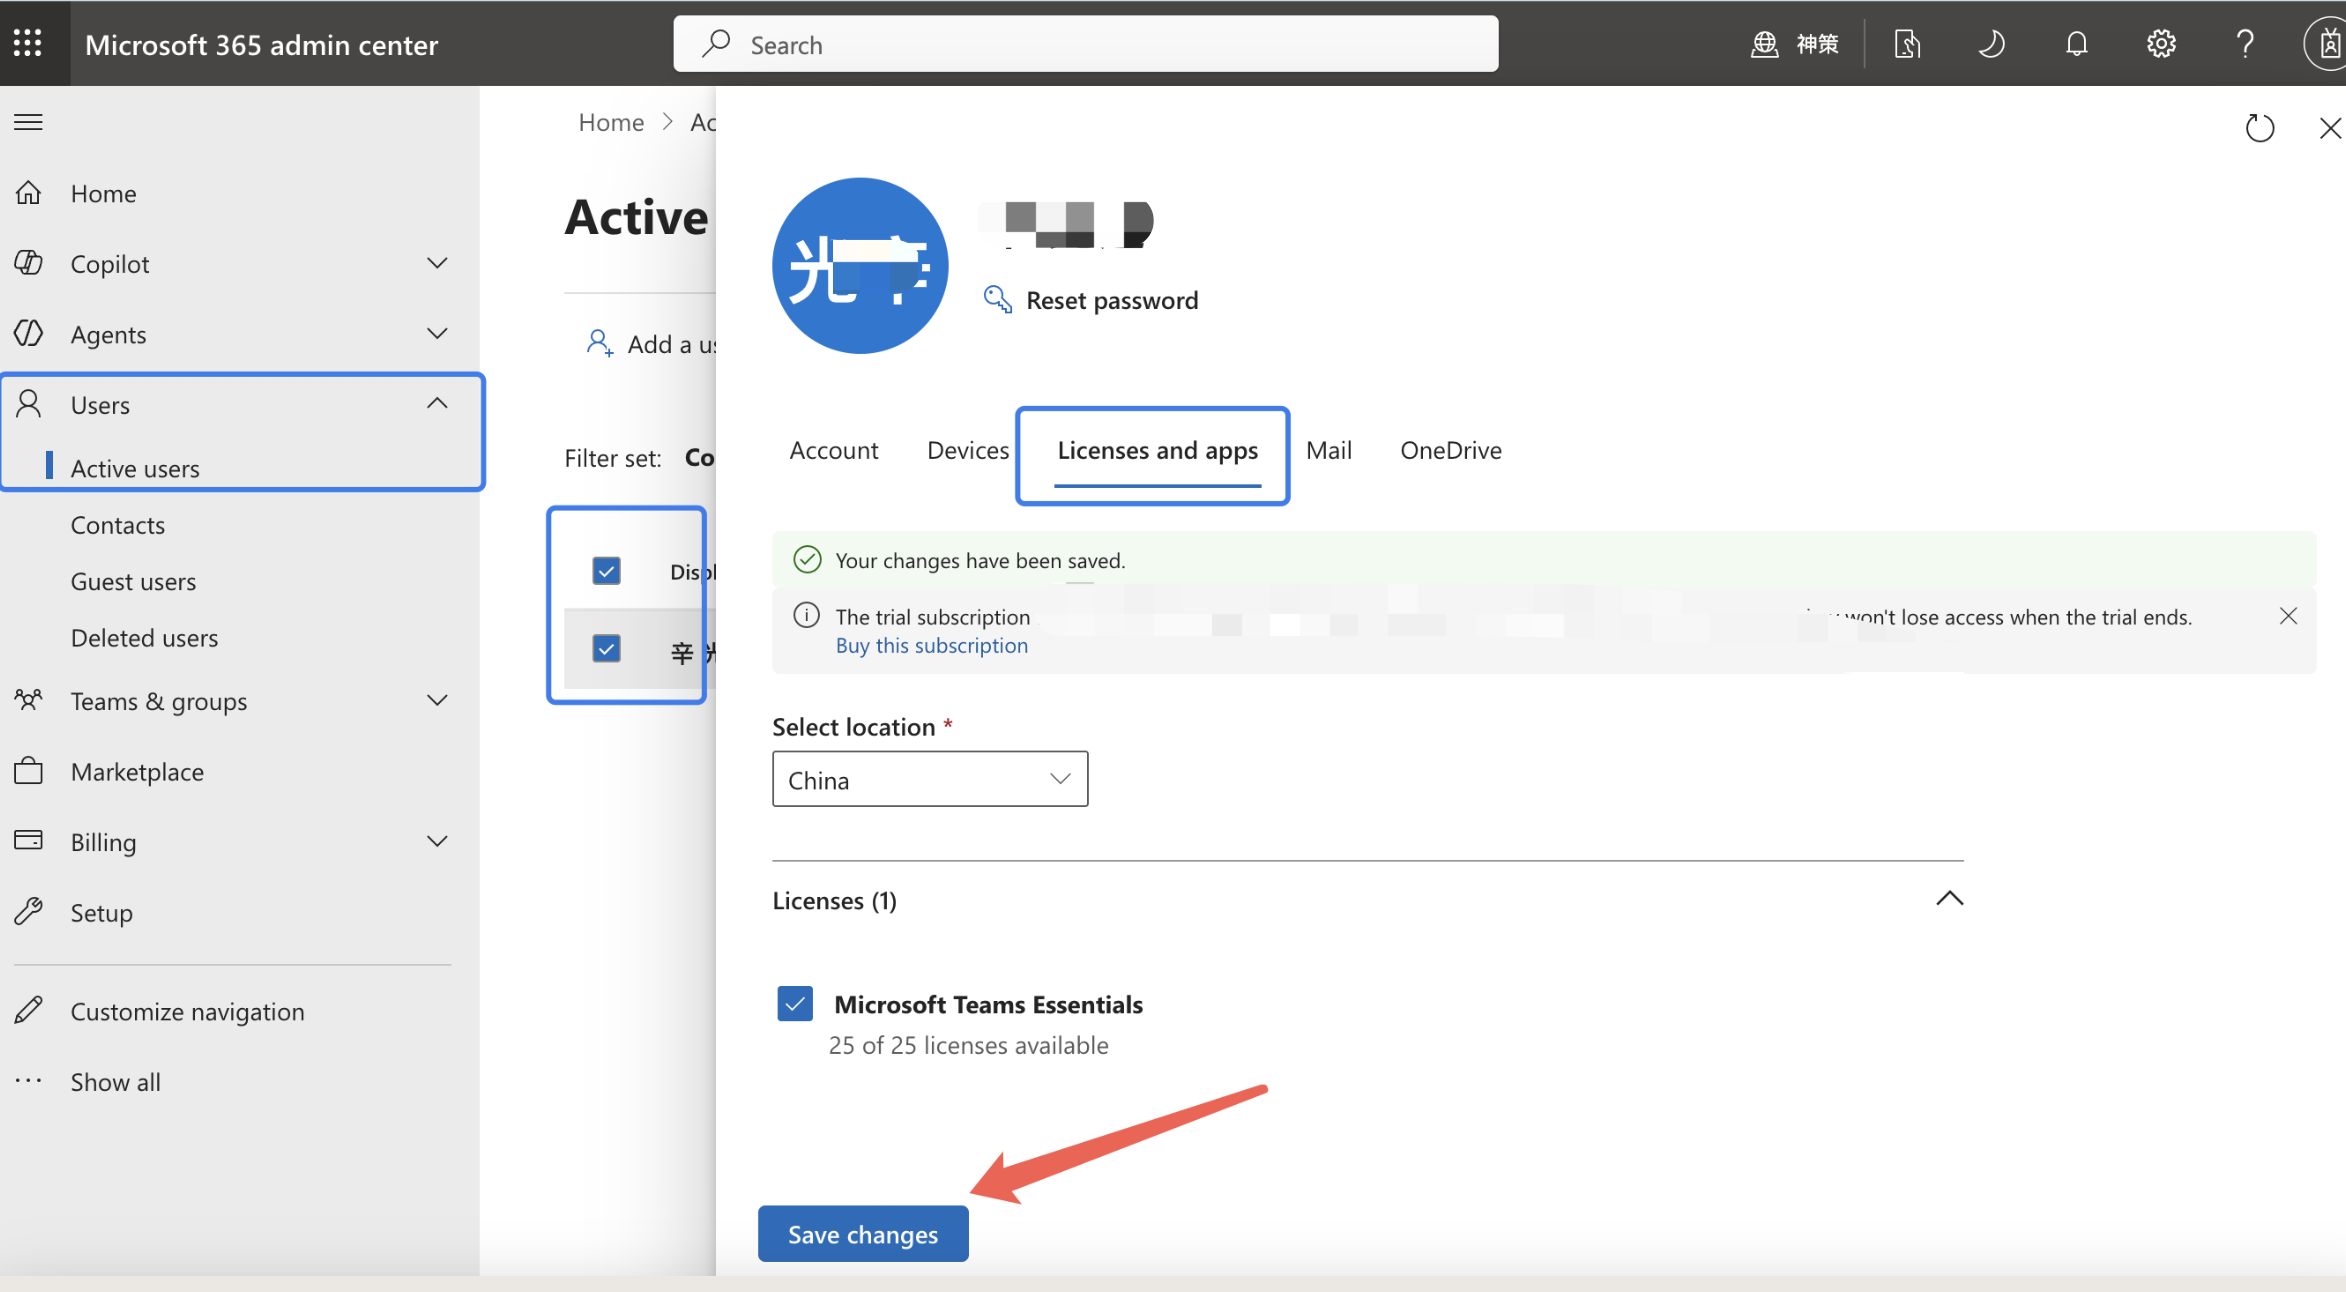2346x1292 pixels.
Task: Click Show all in navigation
Action: [115, 1081]
